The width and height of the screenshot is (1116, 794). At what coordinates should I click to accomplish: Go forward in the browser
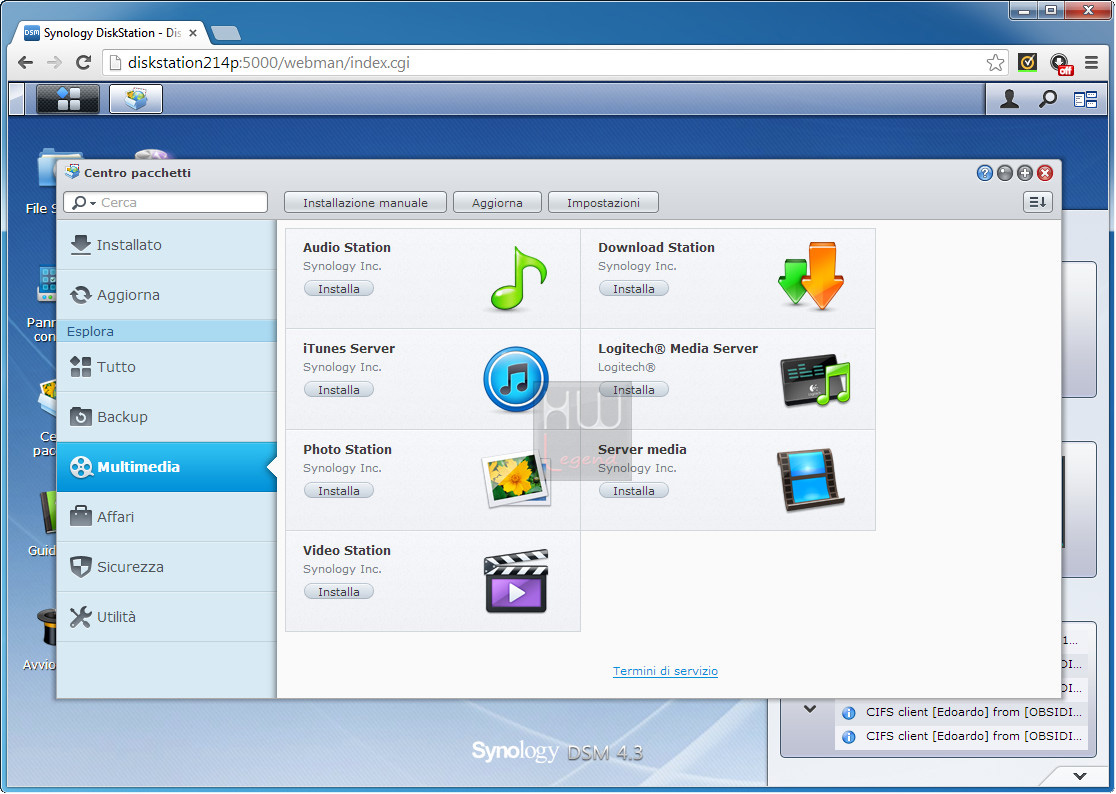point(54,63)
